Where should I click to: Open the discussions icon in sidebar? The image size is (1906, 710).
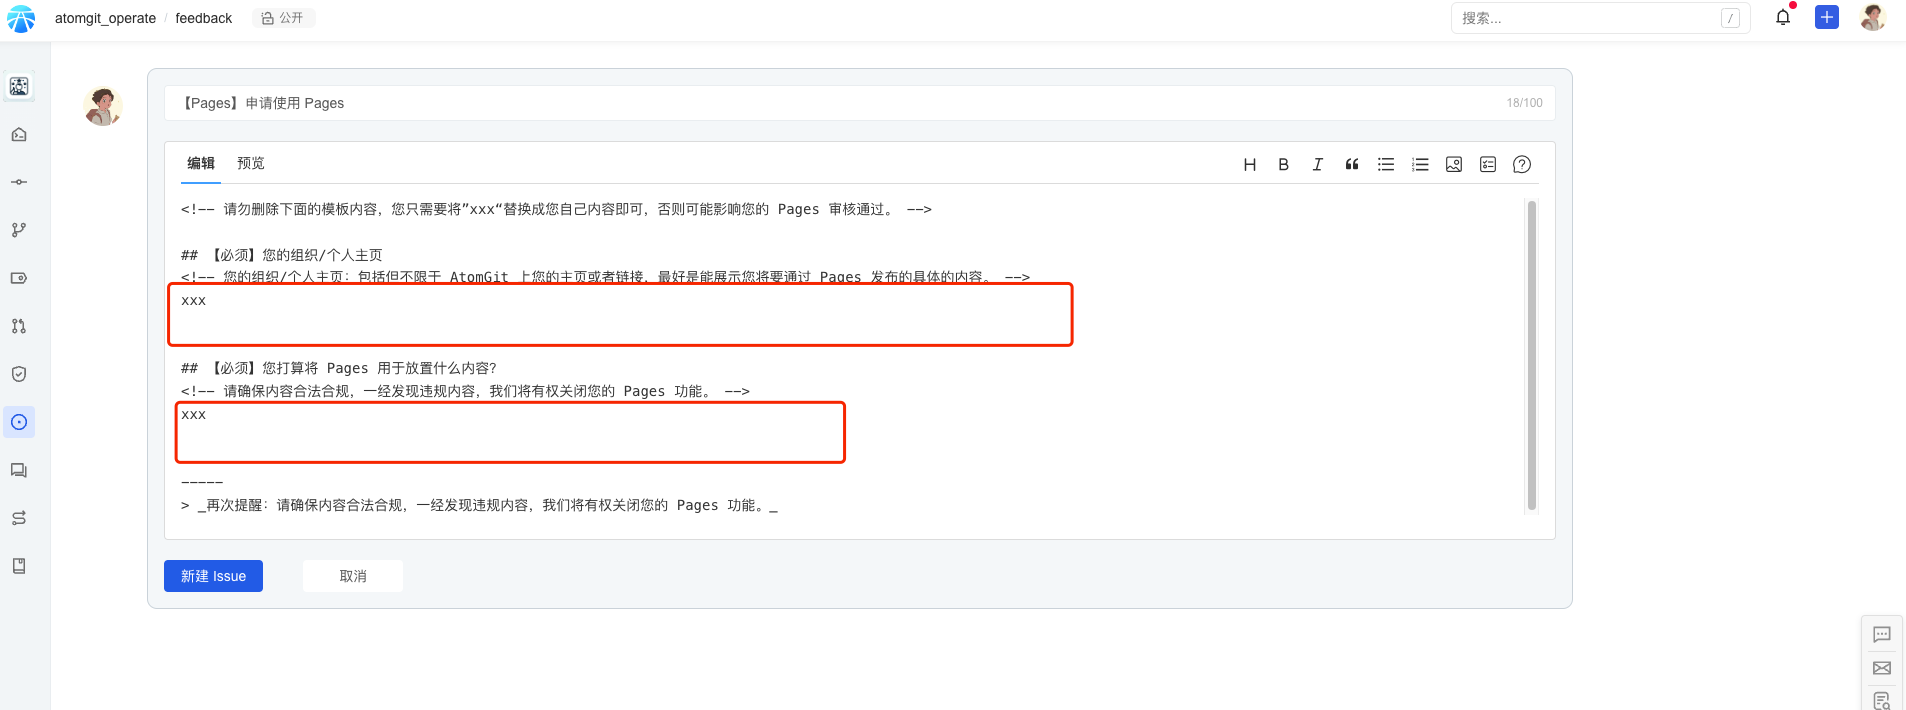(19, 470)
